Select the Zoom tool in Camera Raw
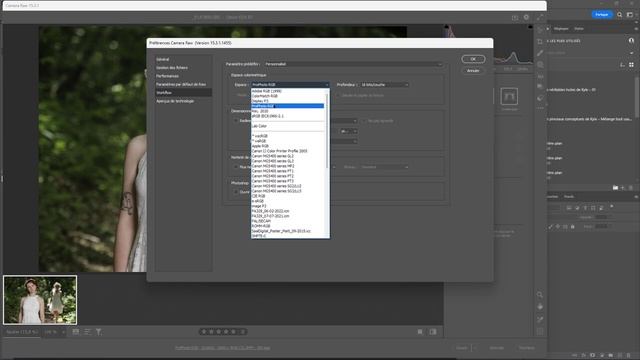 point(540,295)
